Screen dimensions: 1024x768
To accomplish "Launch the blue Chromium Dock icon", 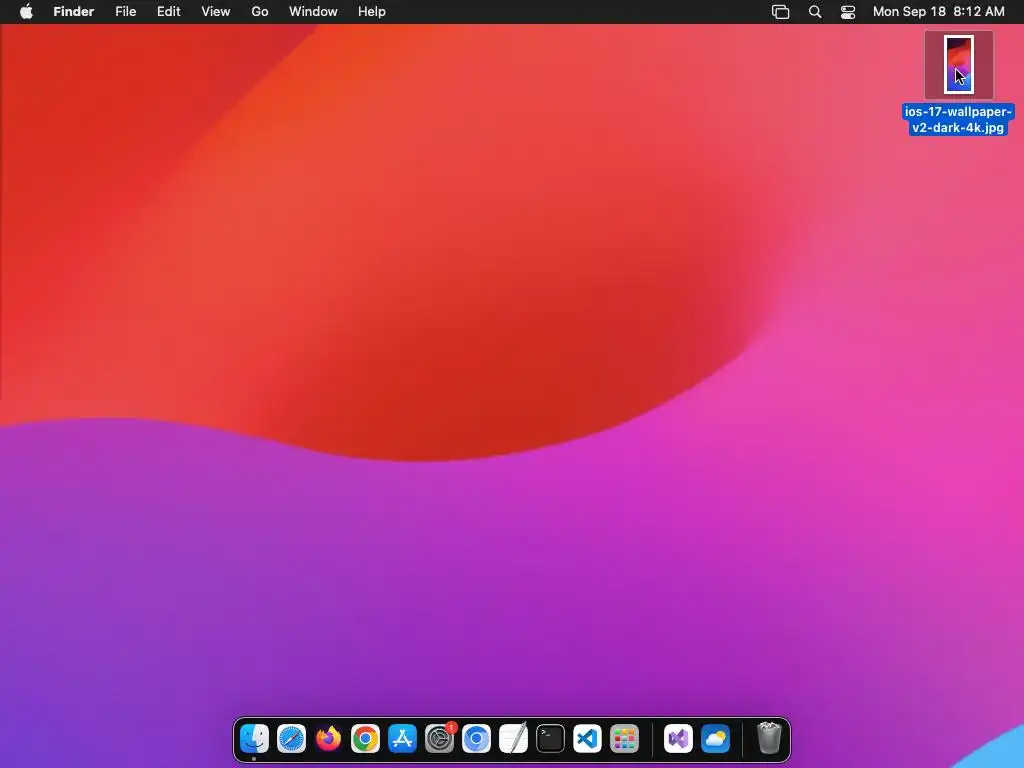I will [476, 739].
